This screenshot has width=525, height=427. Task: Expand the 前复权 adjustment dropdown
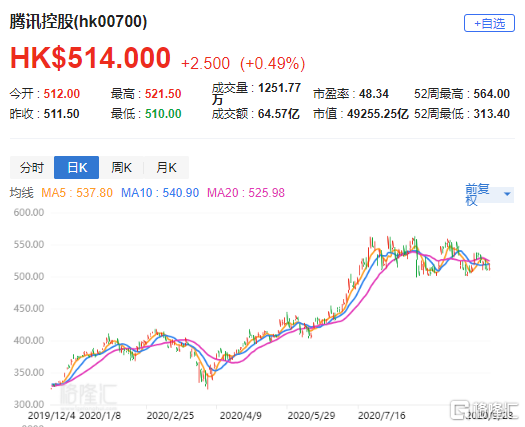(x=489, y=194)
